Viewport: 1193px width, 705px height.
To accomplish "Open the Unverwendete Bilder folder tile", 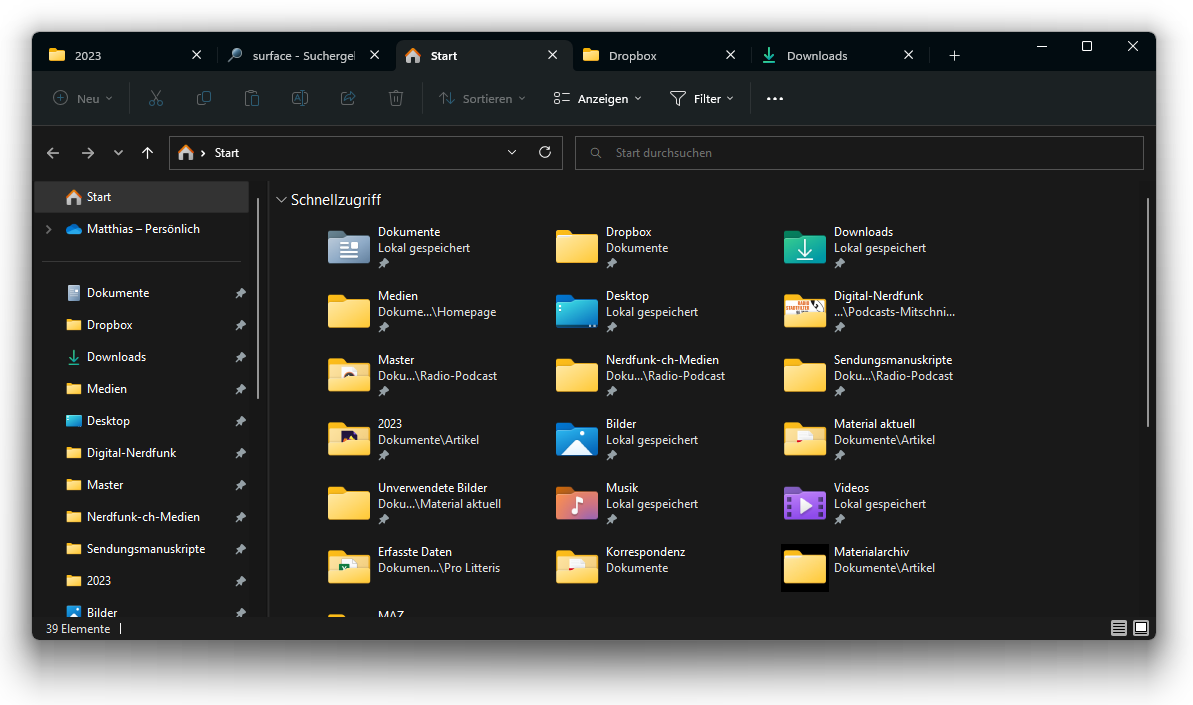I will [x=415, y=503].
